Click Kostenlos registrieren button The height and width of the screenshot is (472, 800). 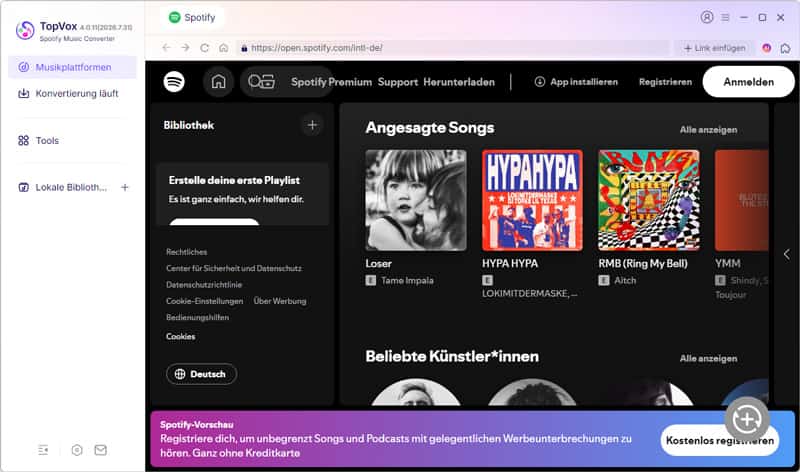click(x=719, y=440)
